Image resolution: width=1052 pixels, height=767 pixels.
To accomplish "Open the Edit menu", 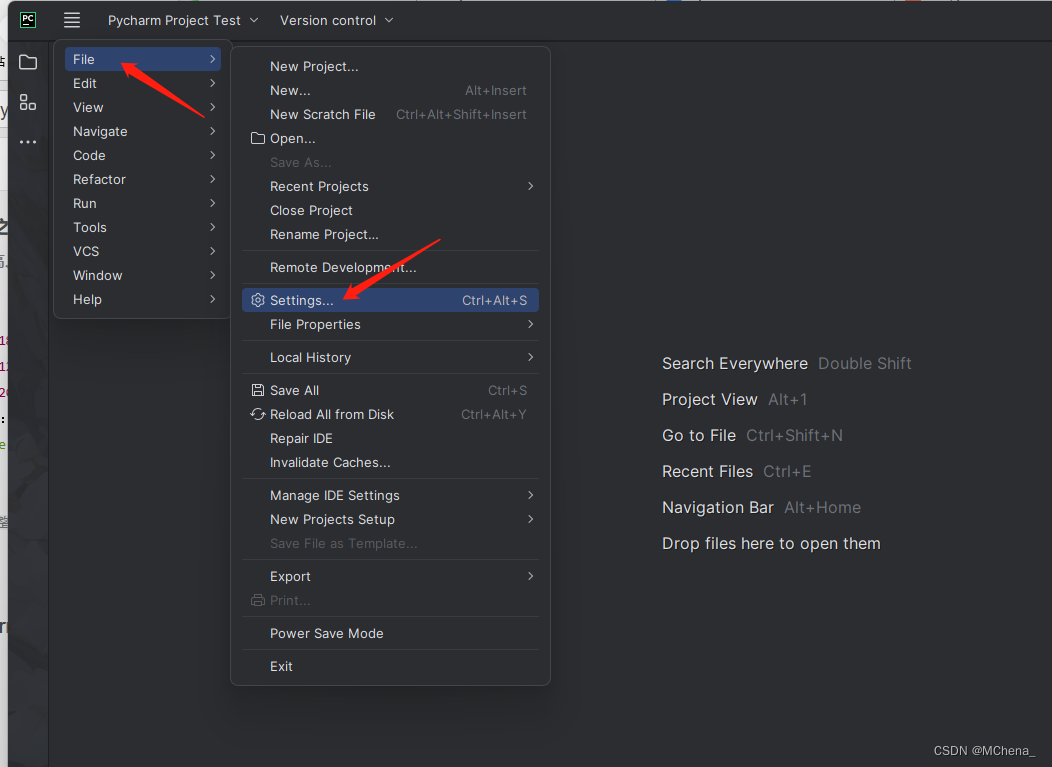I will click(143, 83).
